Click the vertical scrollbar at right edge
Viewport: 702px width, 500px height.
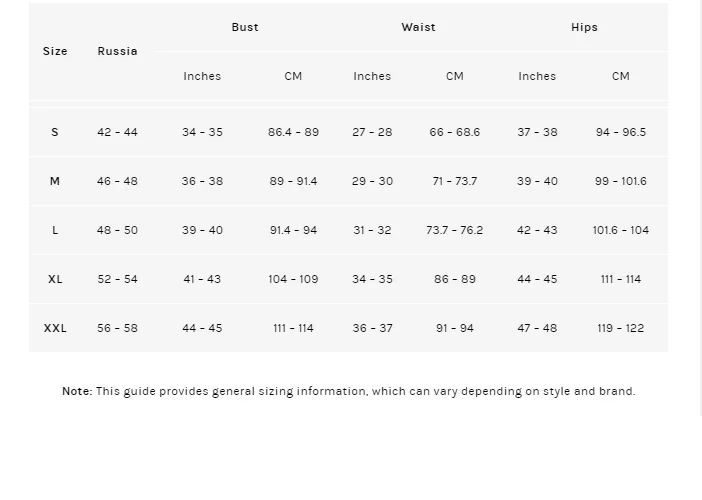(x=701, y=208)
